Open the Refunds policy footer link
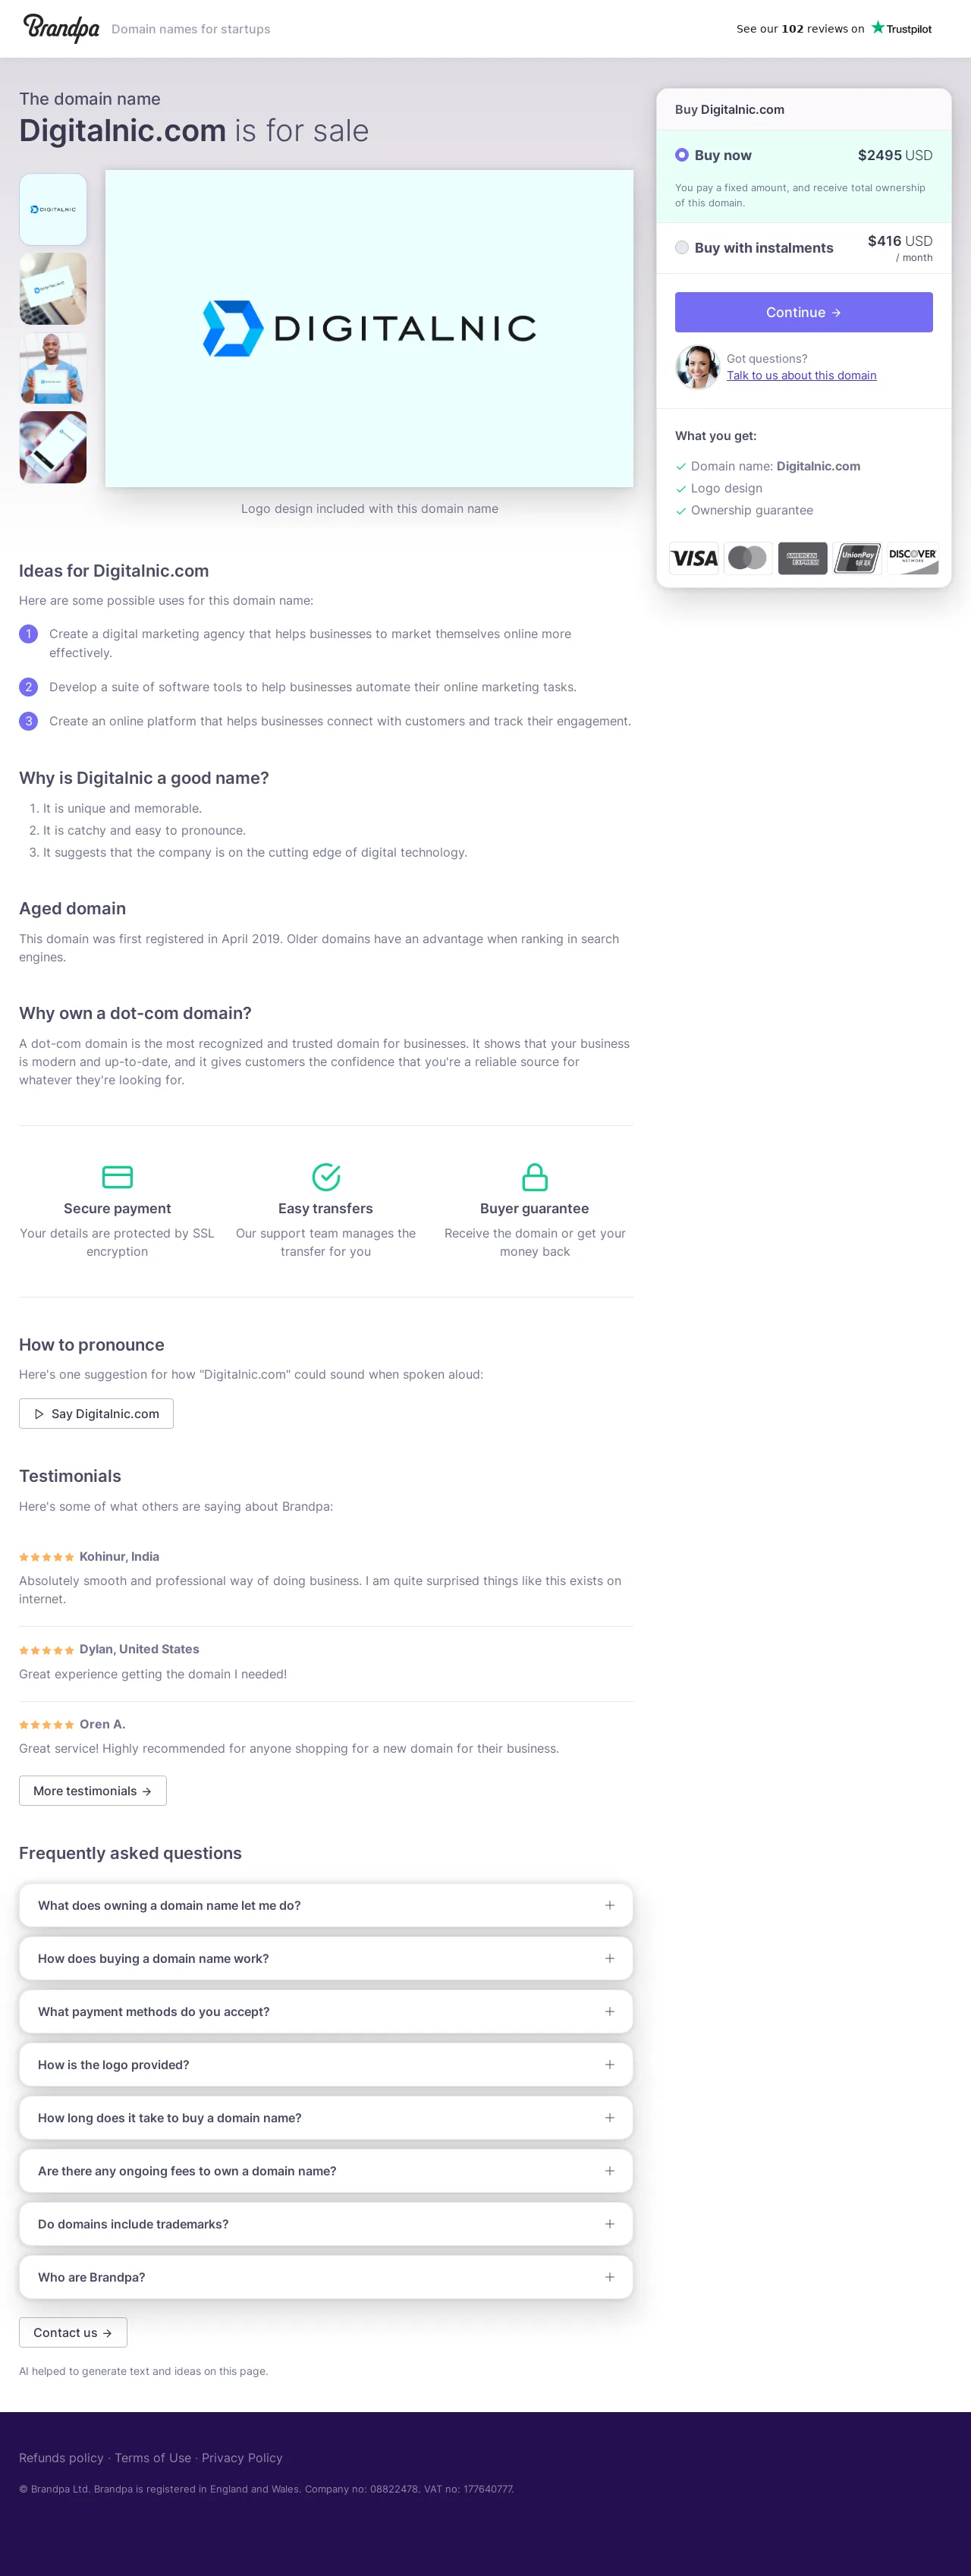Screen dimensions: 971x2576 (x=61, y=2457)
